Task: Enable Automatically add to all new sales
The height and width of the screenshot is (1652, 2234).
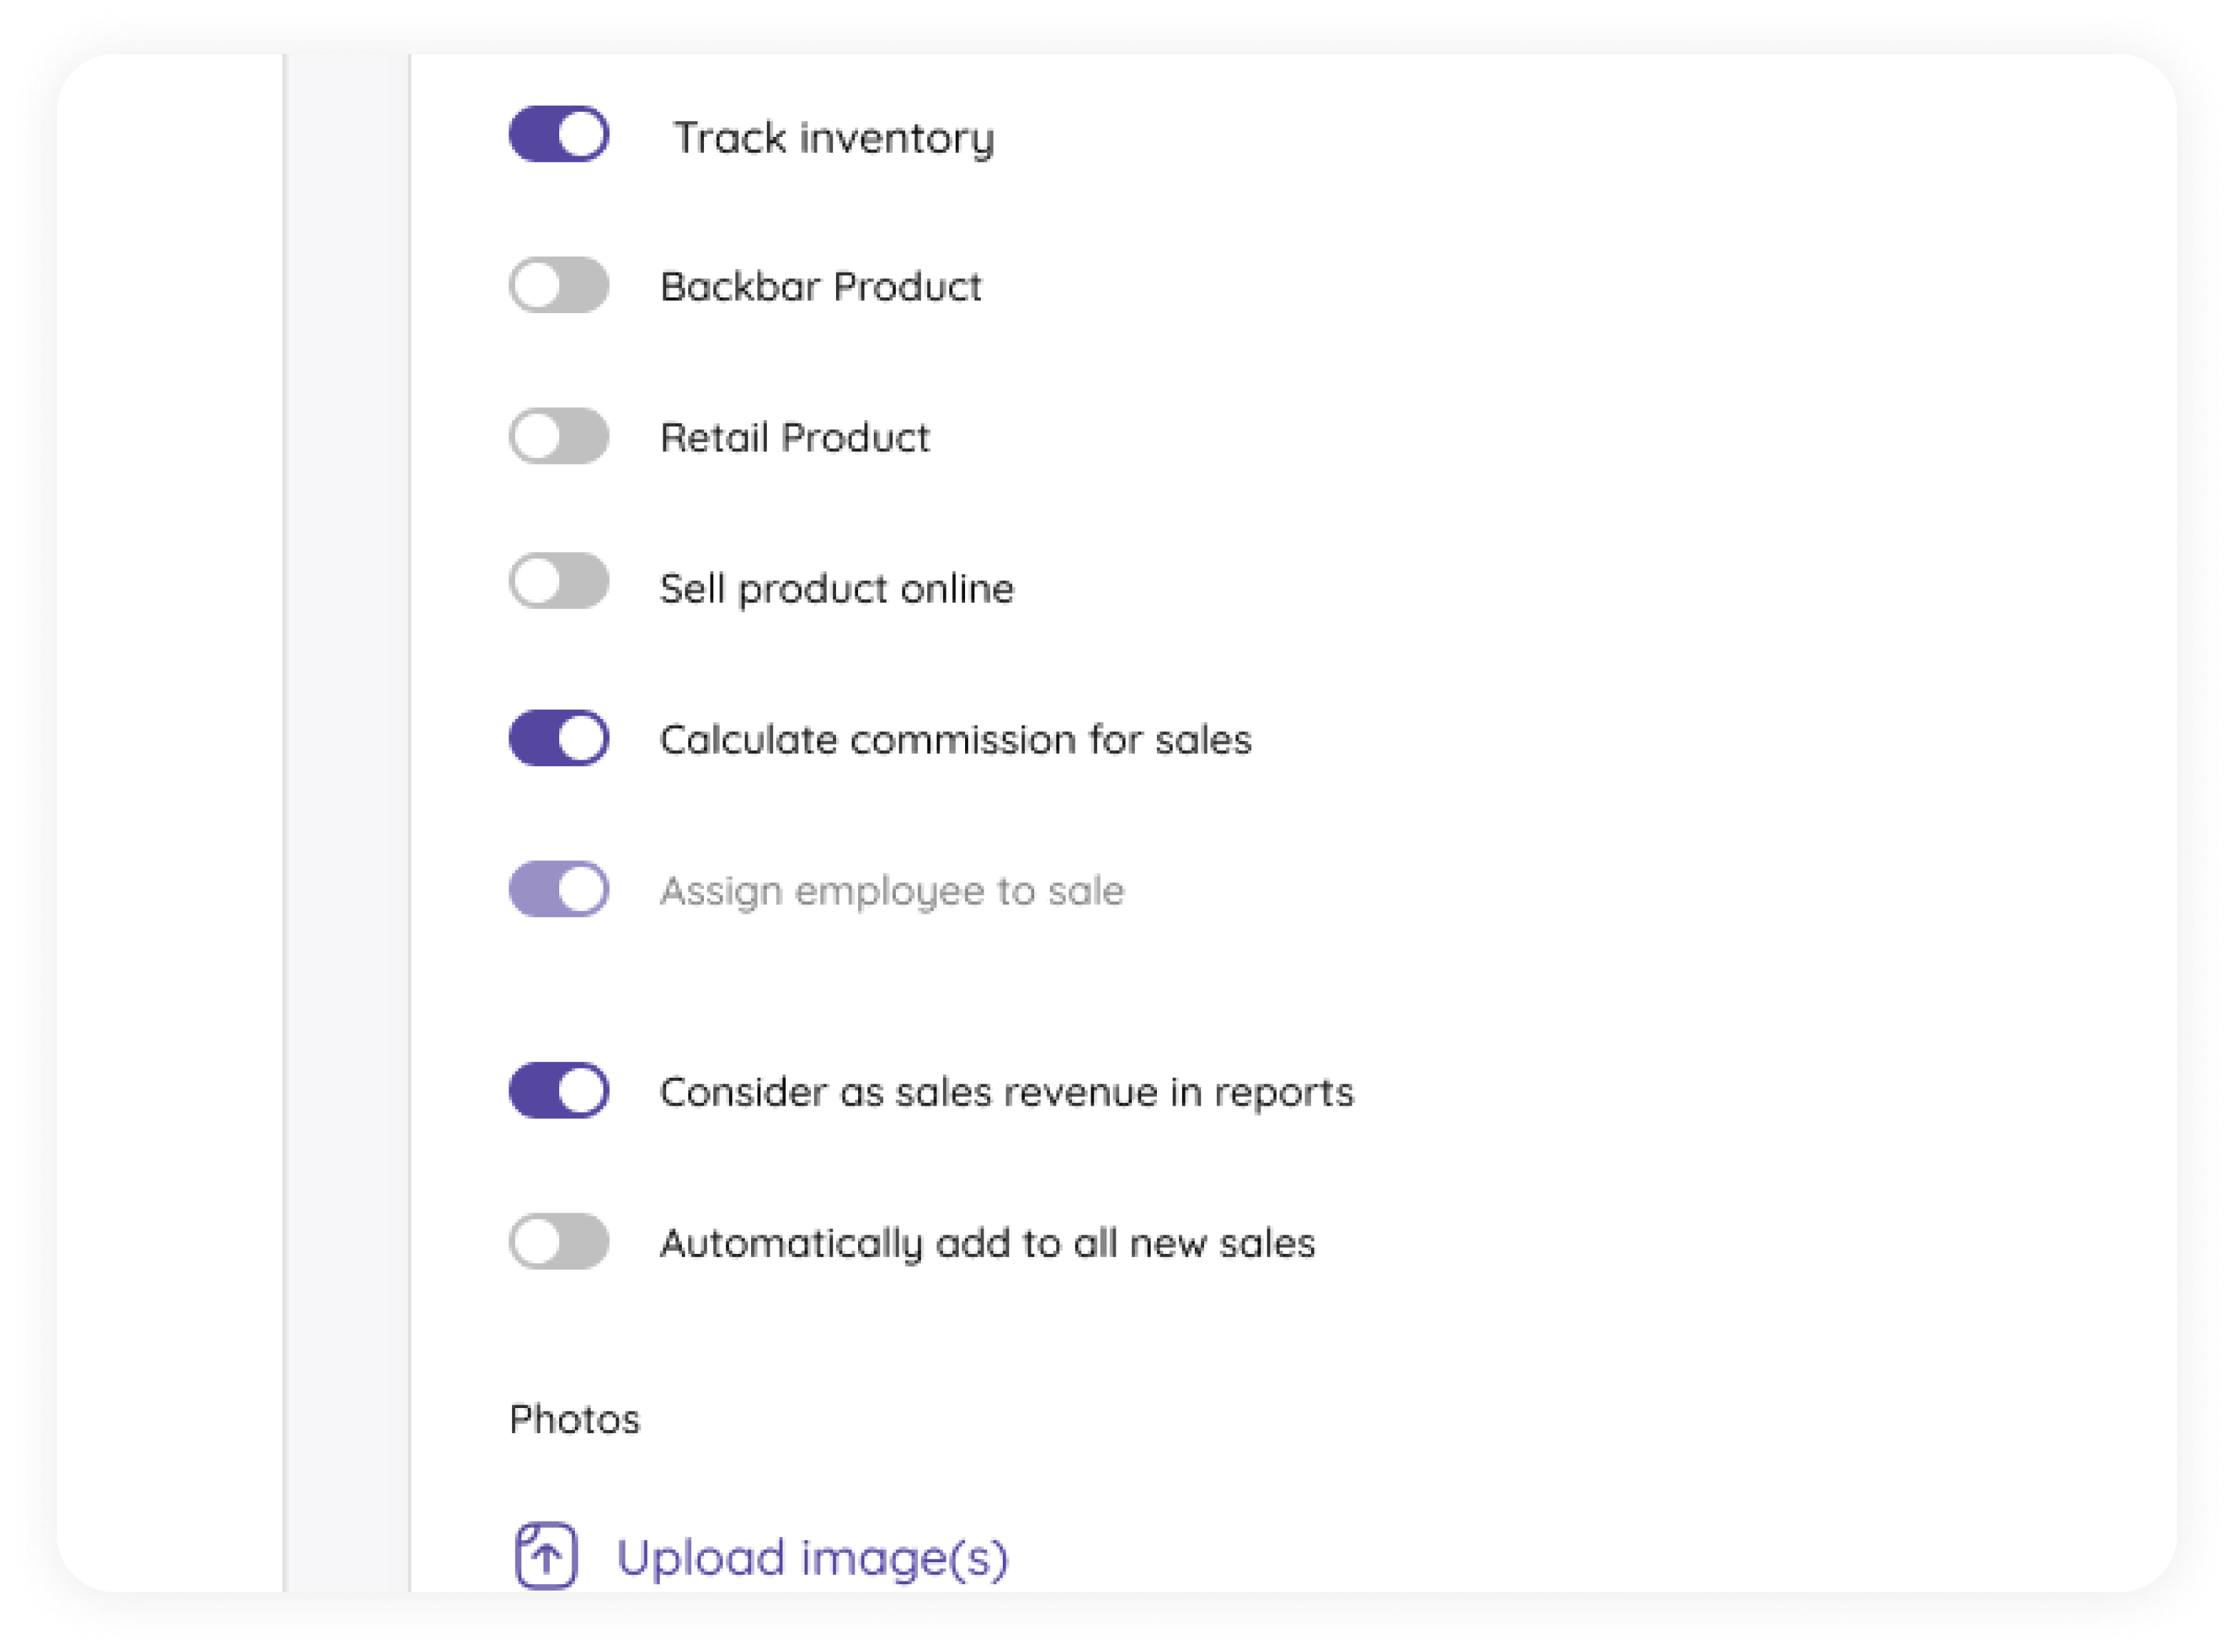Action: [559, 1241]
